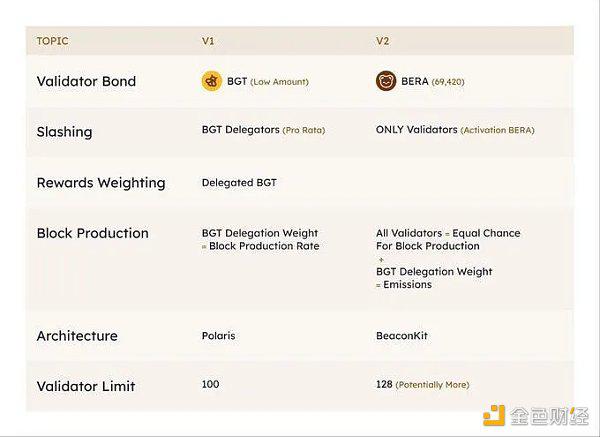Click the Validator Bond row label
600x437 pixels.
coord(86,81)
